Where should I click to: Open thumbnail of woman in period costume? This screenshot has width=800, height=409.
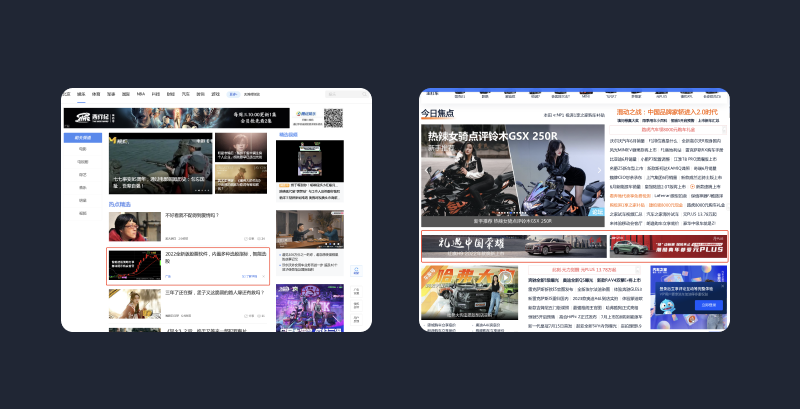(x=135, y=304)
